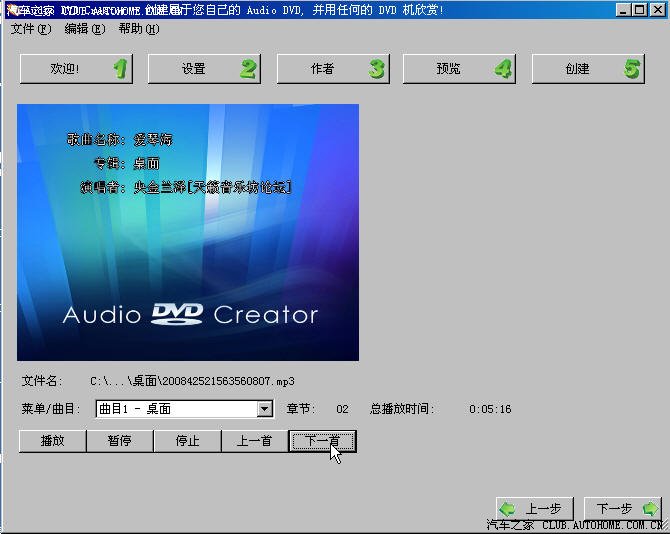Pause playback with 暂停 button
The height and width of the screenshot is (534, 670).
[119, 441]
